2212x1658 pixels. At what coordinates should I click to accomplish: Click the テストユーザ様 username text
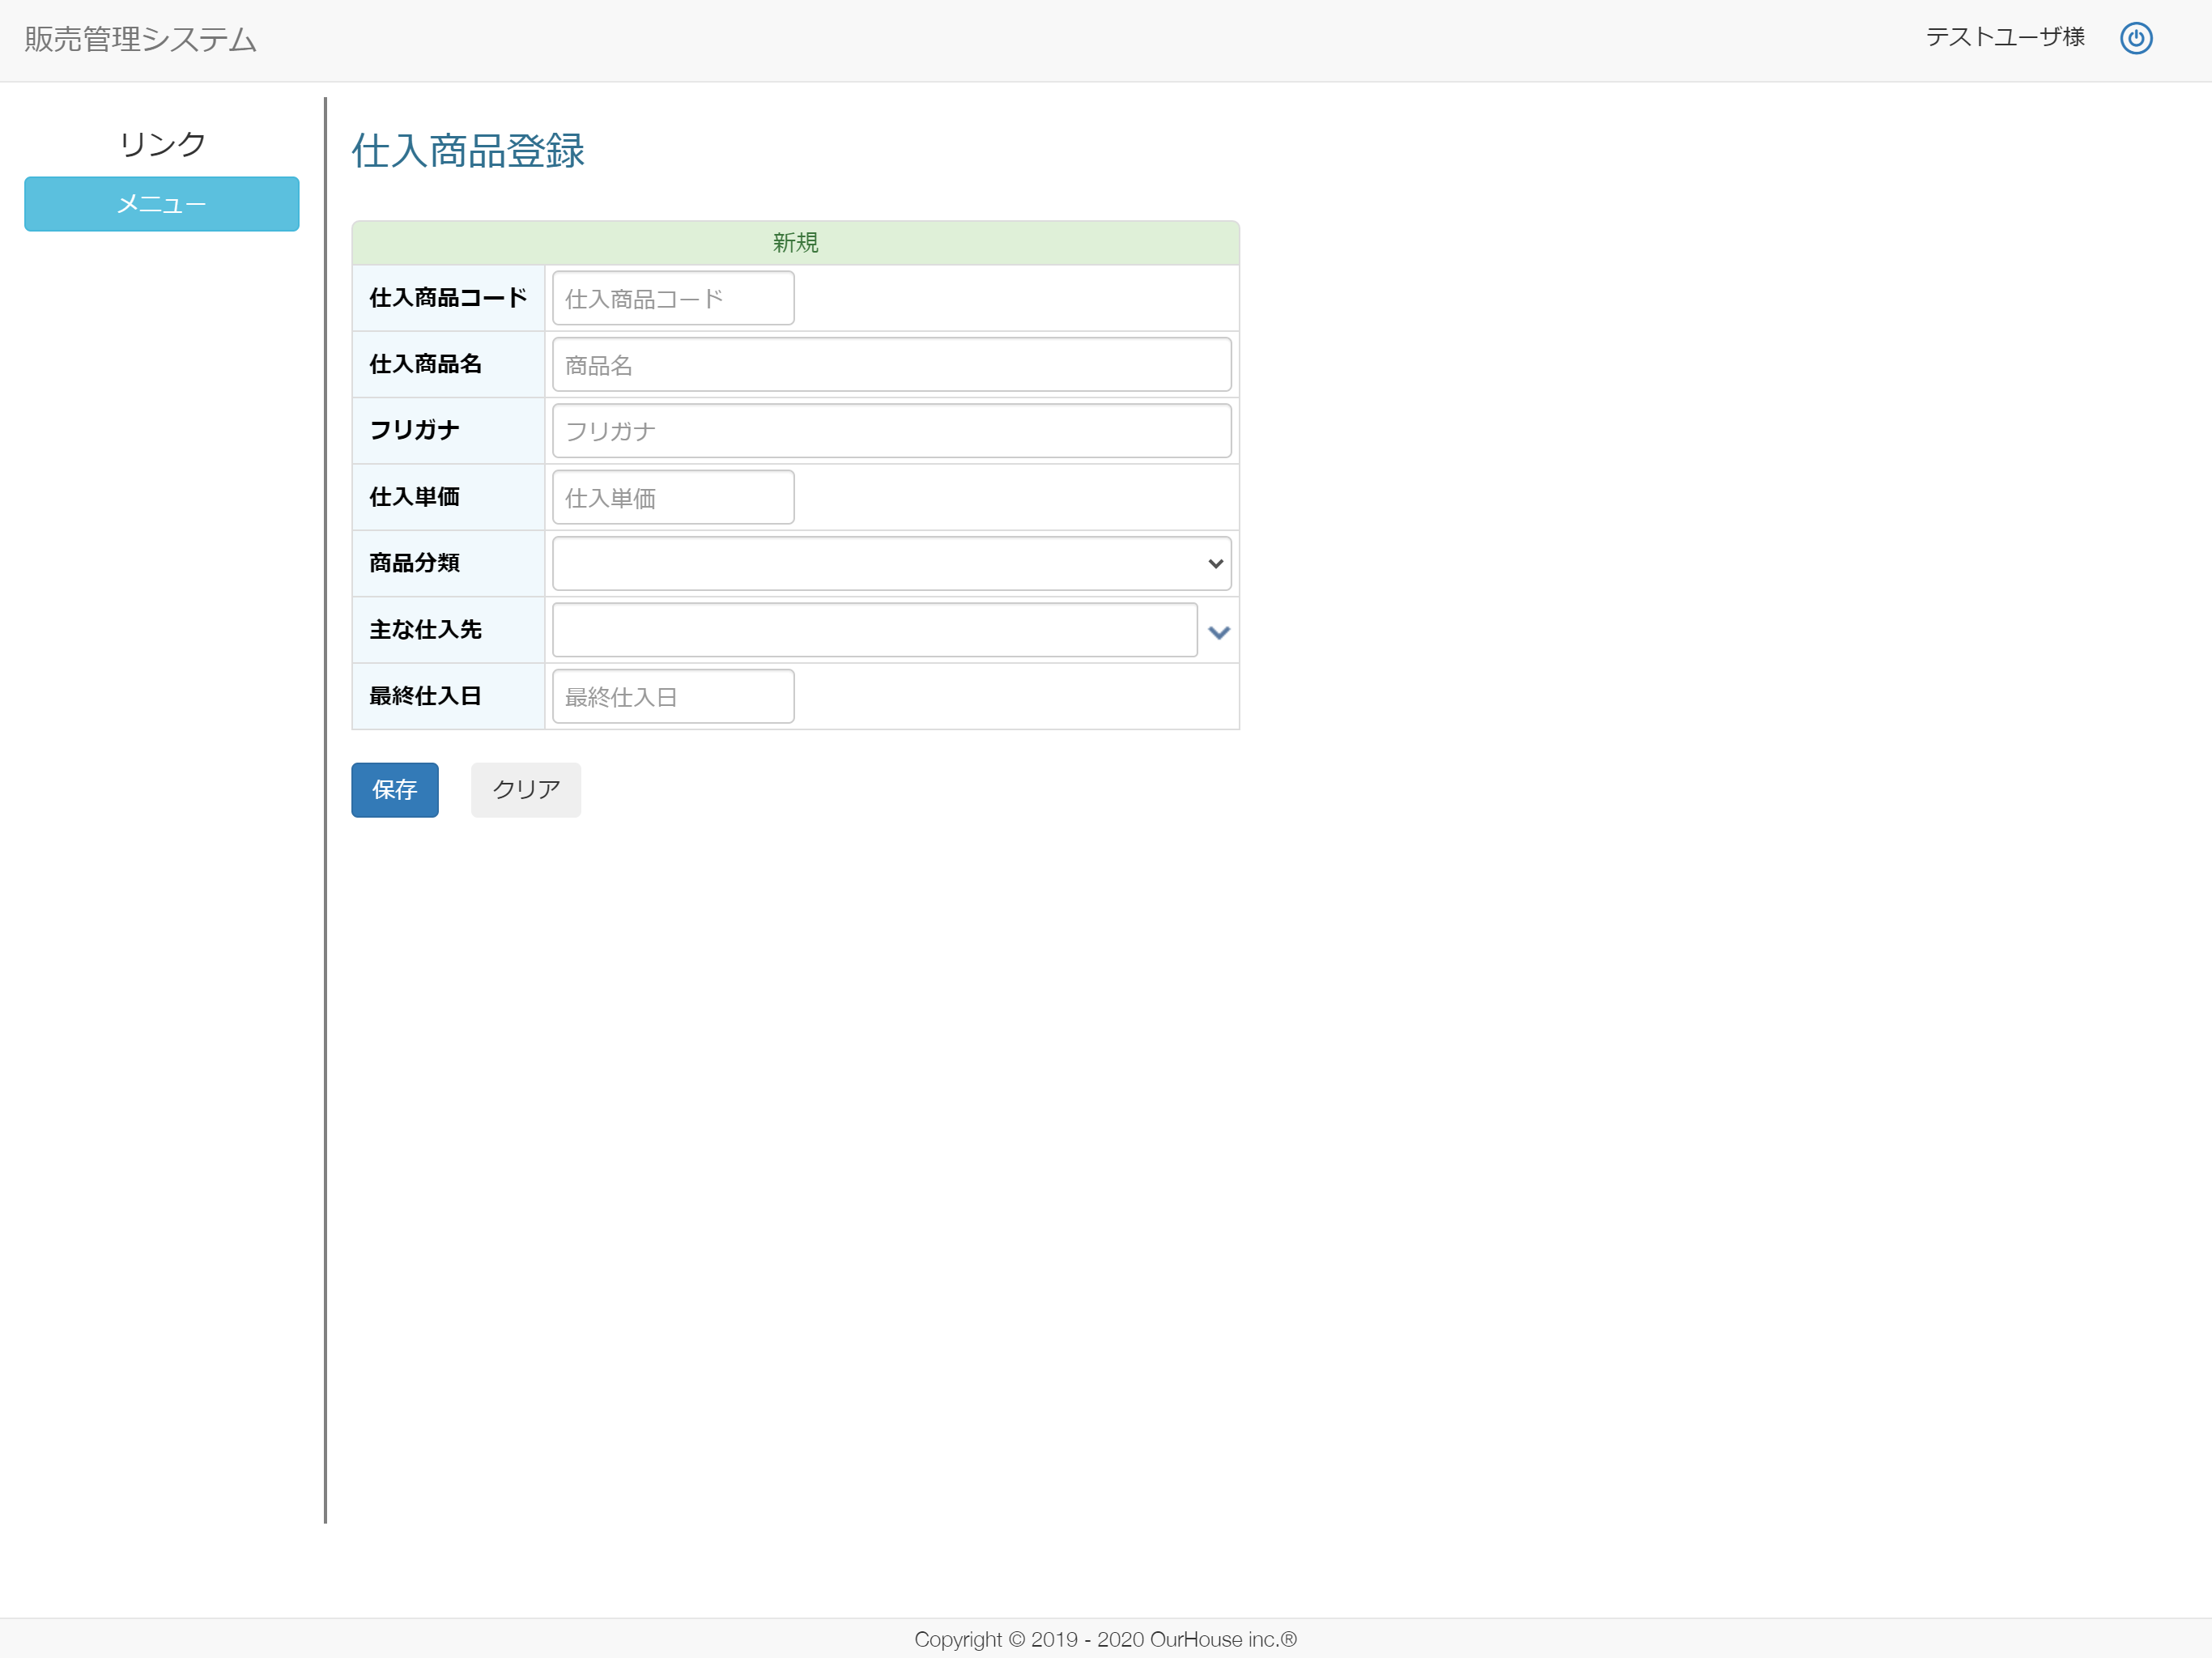click(2004, 37)
